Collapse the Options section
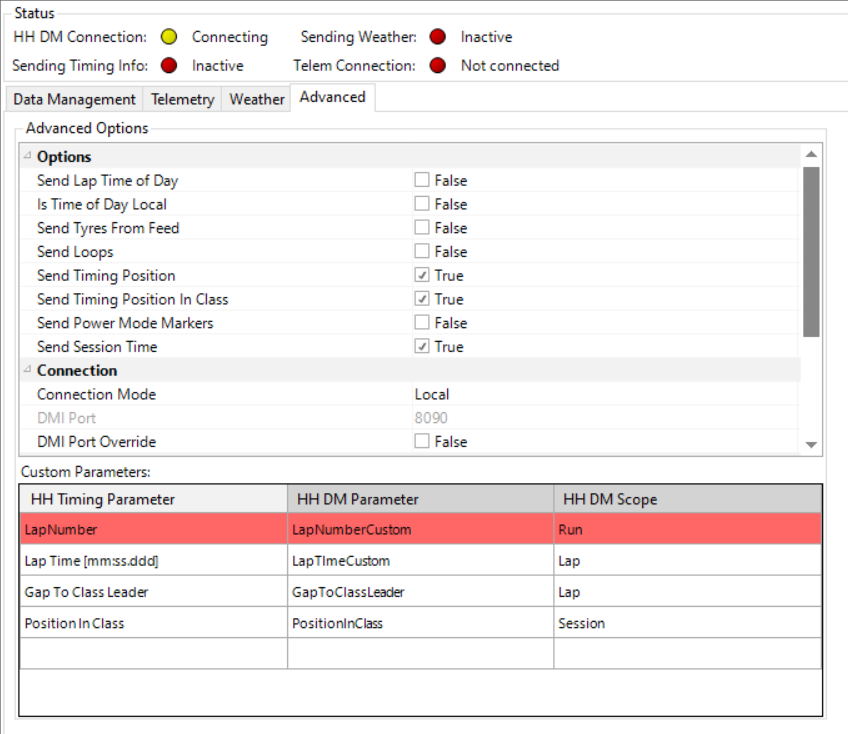Viewport: 848px width, 734px height. pos(27,157)
